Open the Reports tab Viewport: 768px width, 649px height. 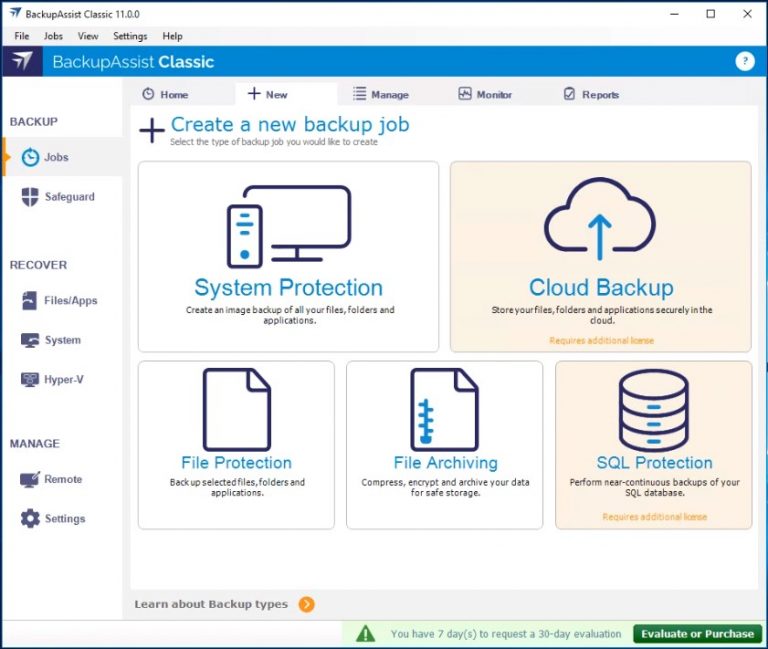pos(591,95)
